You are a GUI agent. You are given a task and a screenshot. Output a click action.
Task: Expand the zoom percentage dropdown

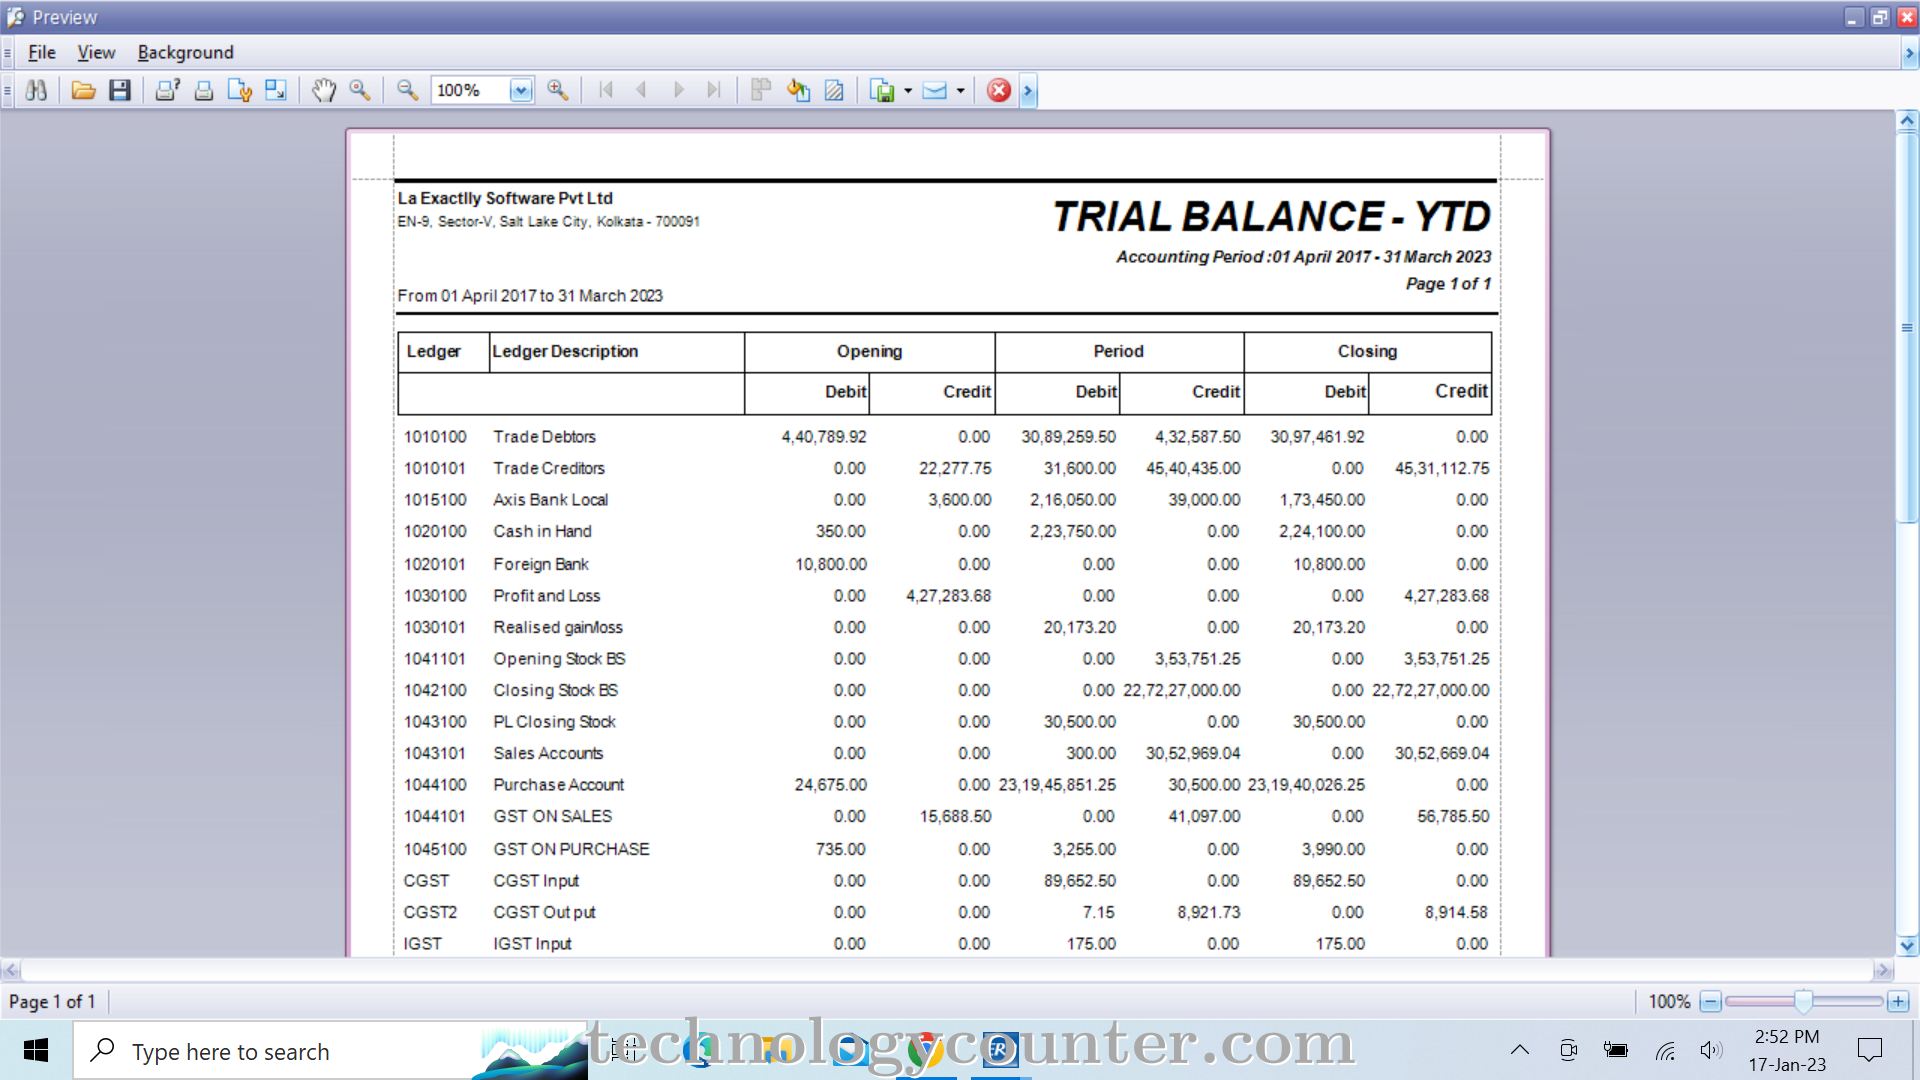click(520, 91)
